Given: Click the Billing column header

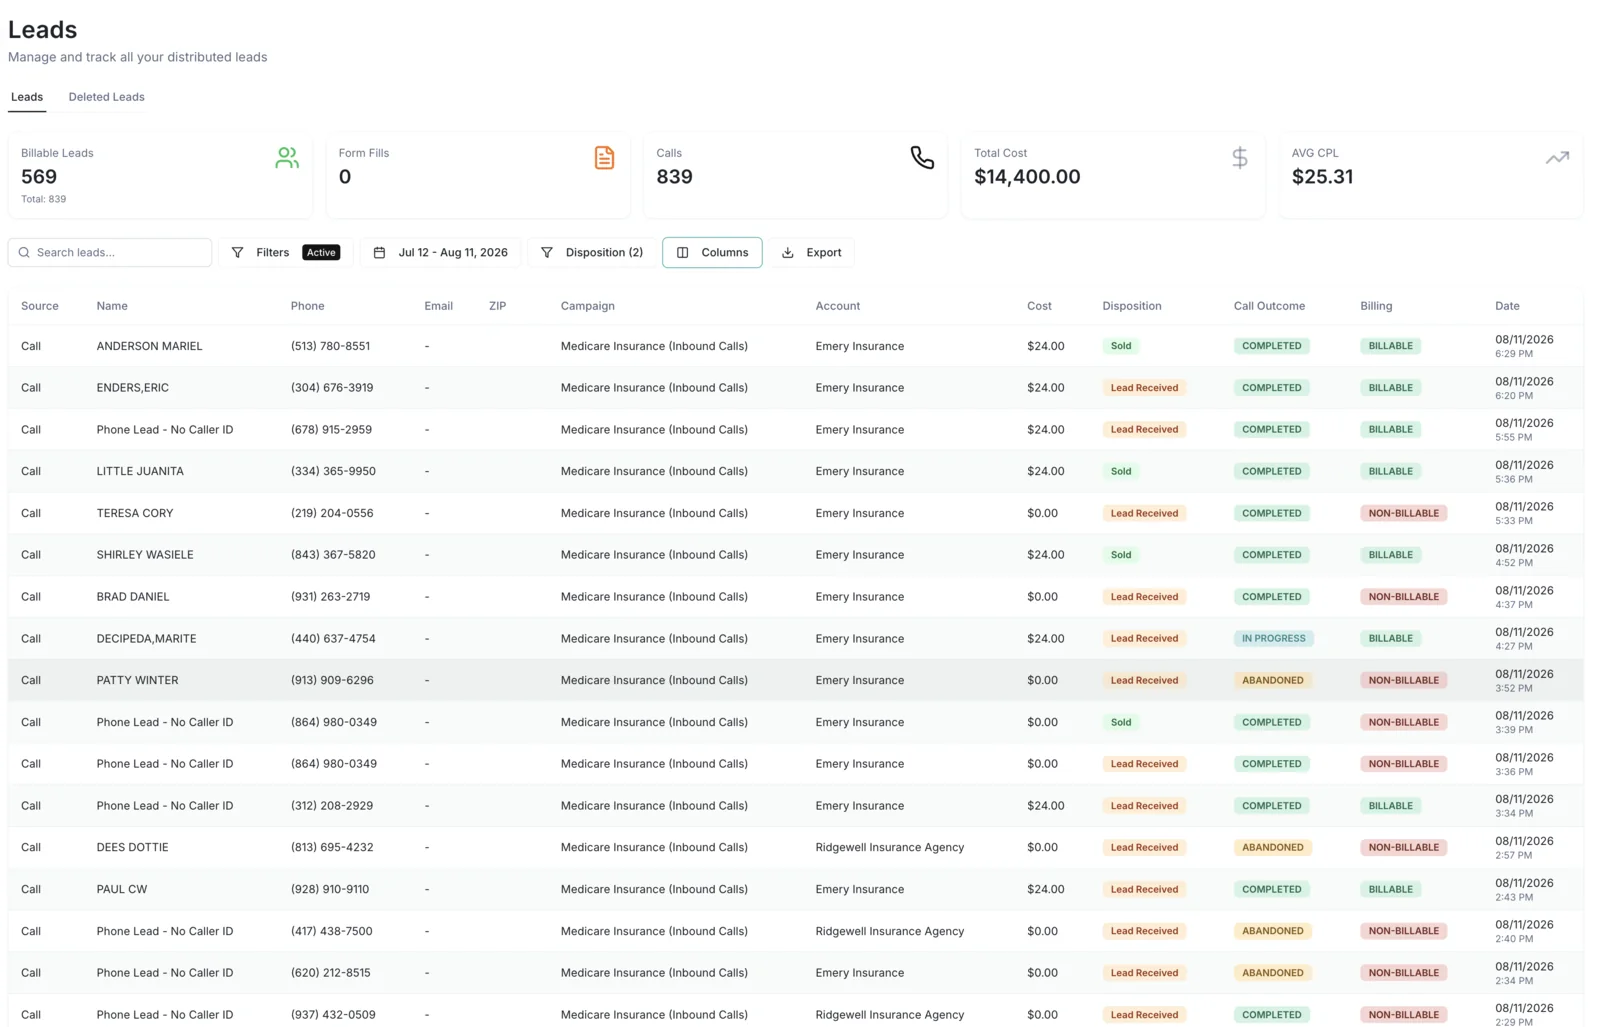Looking at the screenshot, I should (x=1376, y=306).
